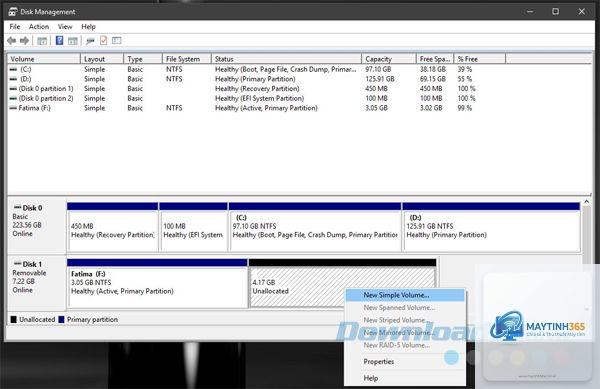The width and height of the screenshot is (600, 389).
Task: Sort by the % Free column header
Action: 480,59
